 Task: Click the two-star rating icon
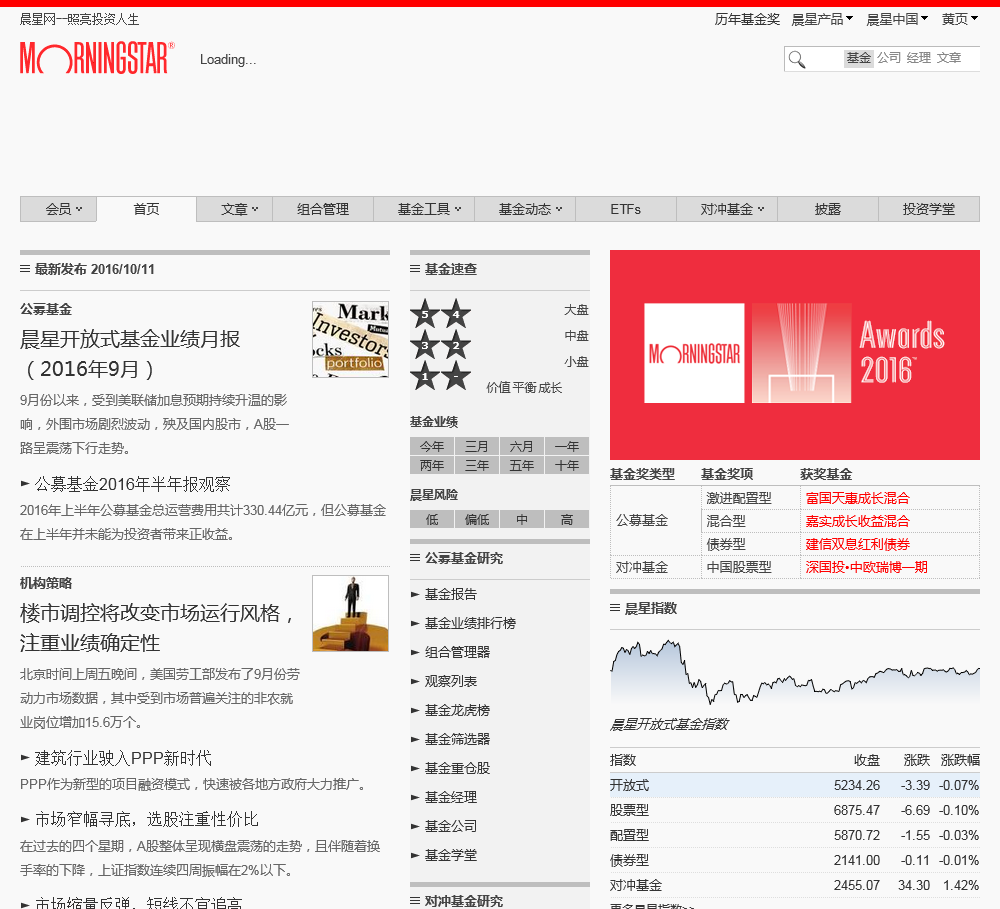coord(456,345)
